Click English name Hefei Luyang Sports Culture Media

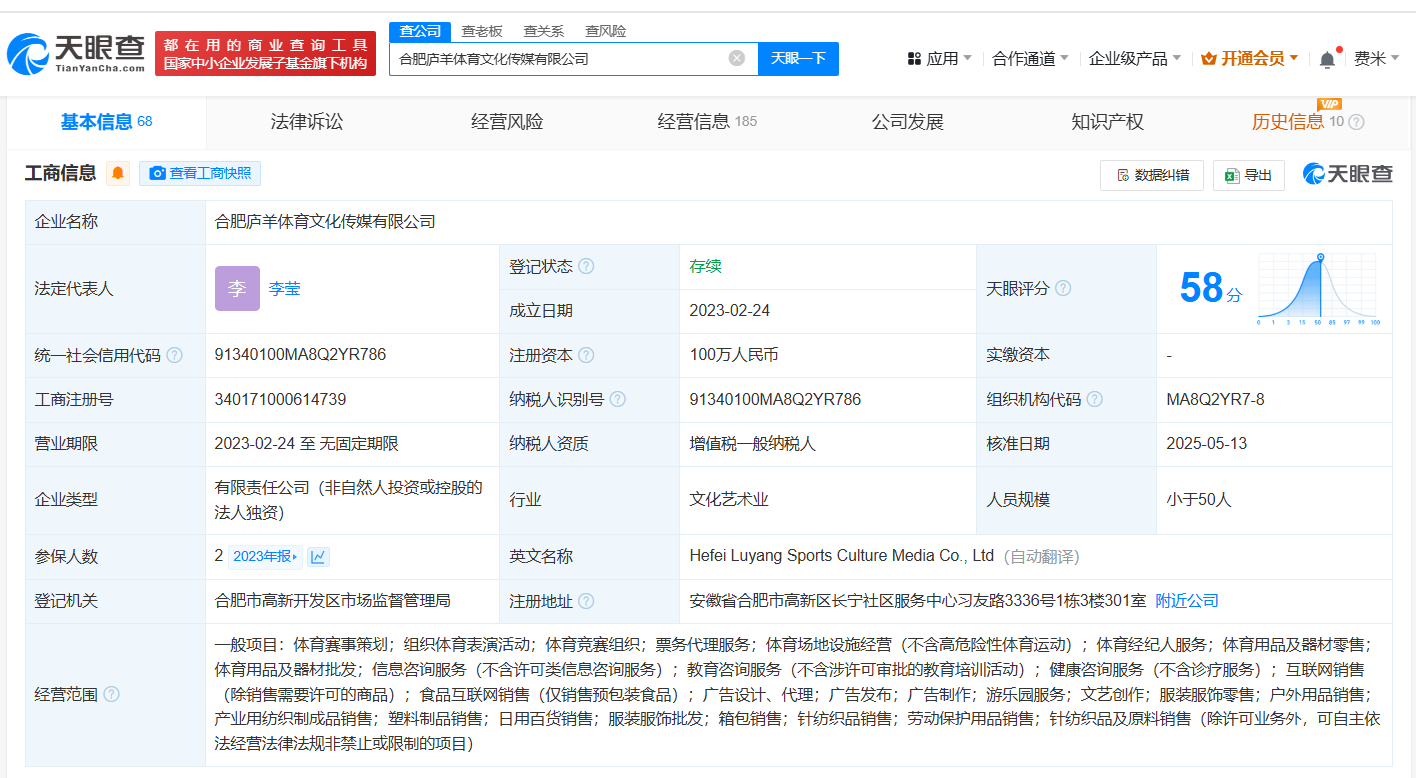click(841, 555)
